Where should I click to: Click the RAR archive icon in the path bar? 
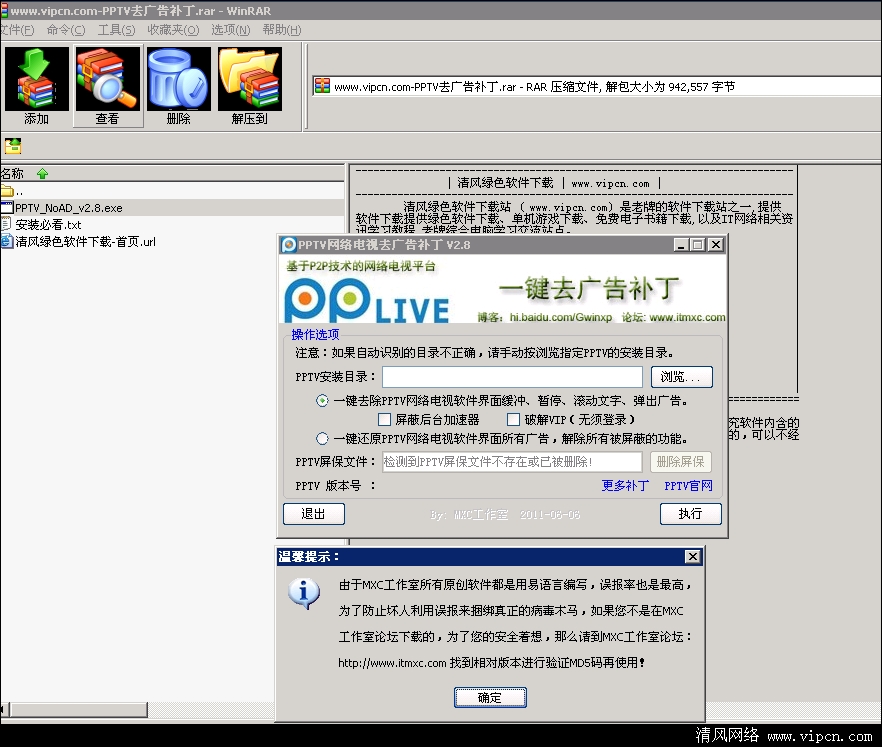[322, 86]
